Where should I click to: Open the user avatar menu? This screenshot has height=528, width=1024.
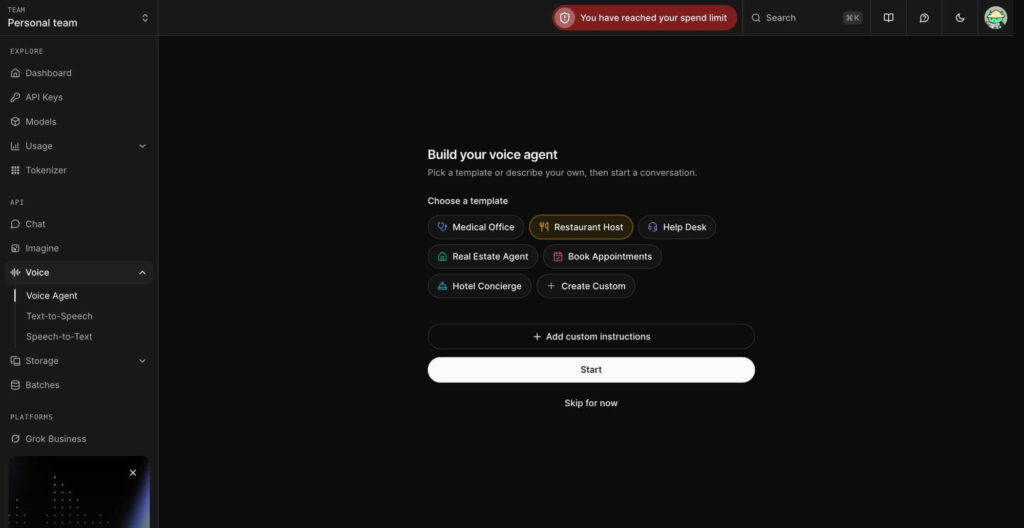pos(995,18)
